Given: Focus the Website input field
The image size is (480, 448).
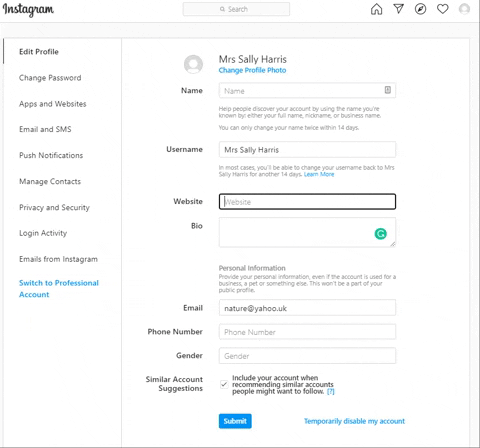Looking at the screenshot, I should pos(307,202).
